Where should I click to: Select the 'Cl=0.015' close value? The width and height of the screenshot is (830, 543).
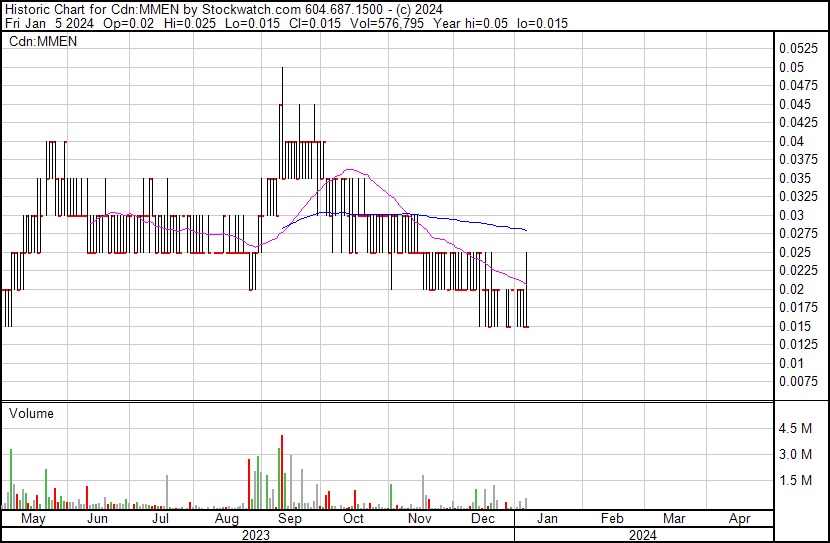(x=315, y=23)
